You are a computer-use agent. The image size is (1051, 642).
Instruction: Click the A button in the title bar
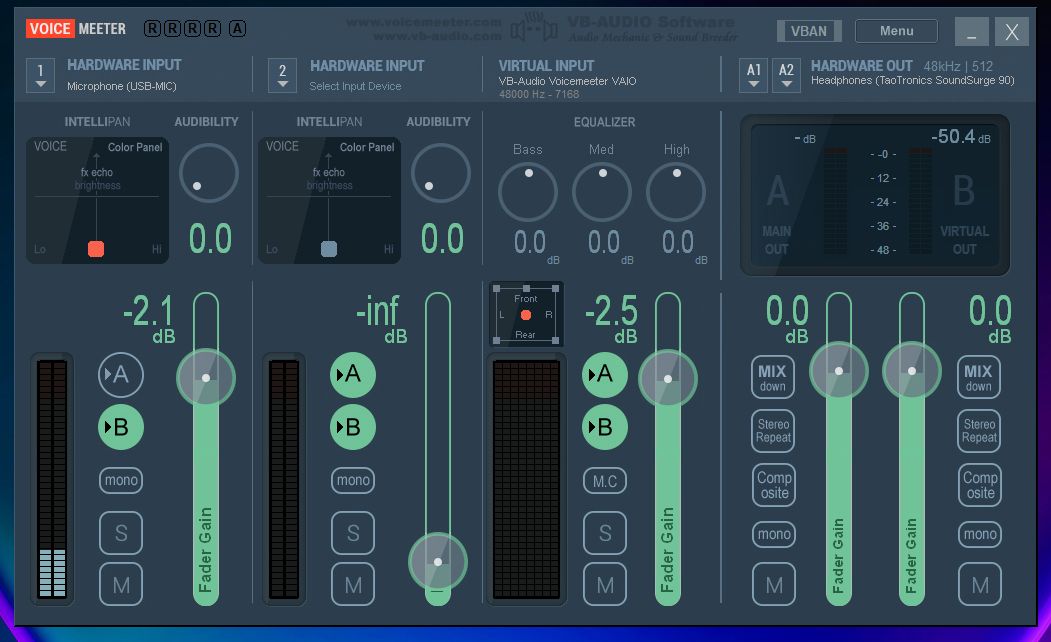[237, 30]
